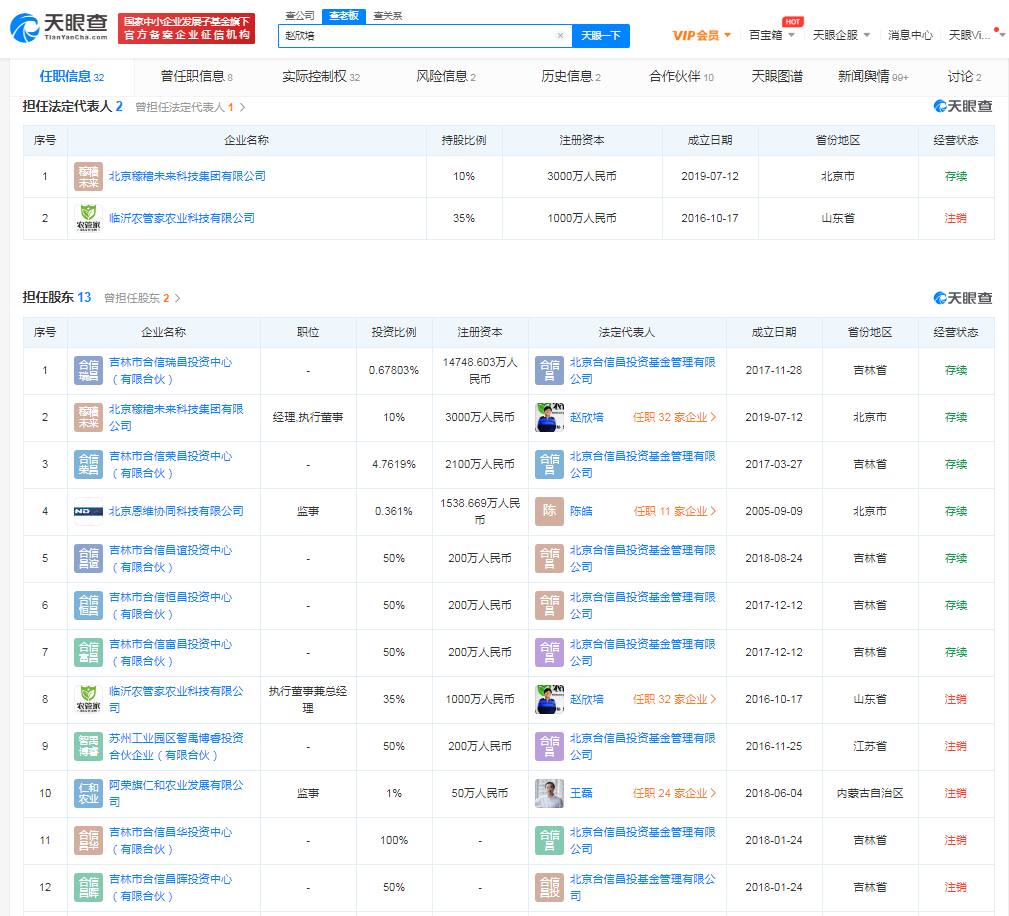Click logo icon of 吉林市合信荣昌投资中心

tap(88, 465)
